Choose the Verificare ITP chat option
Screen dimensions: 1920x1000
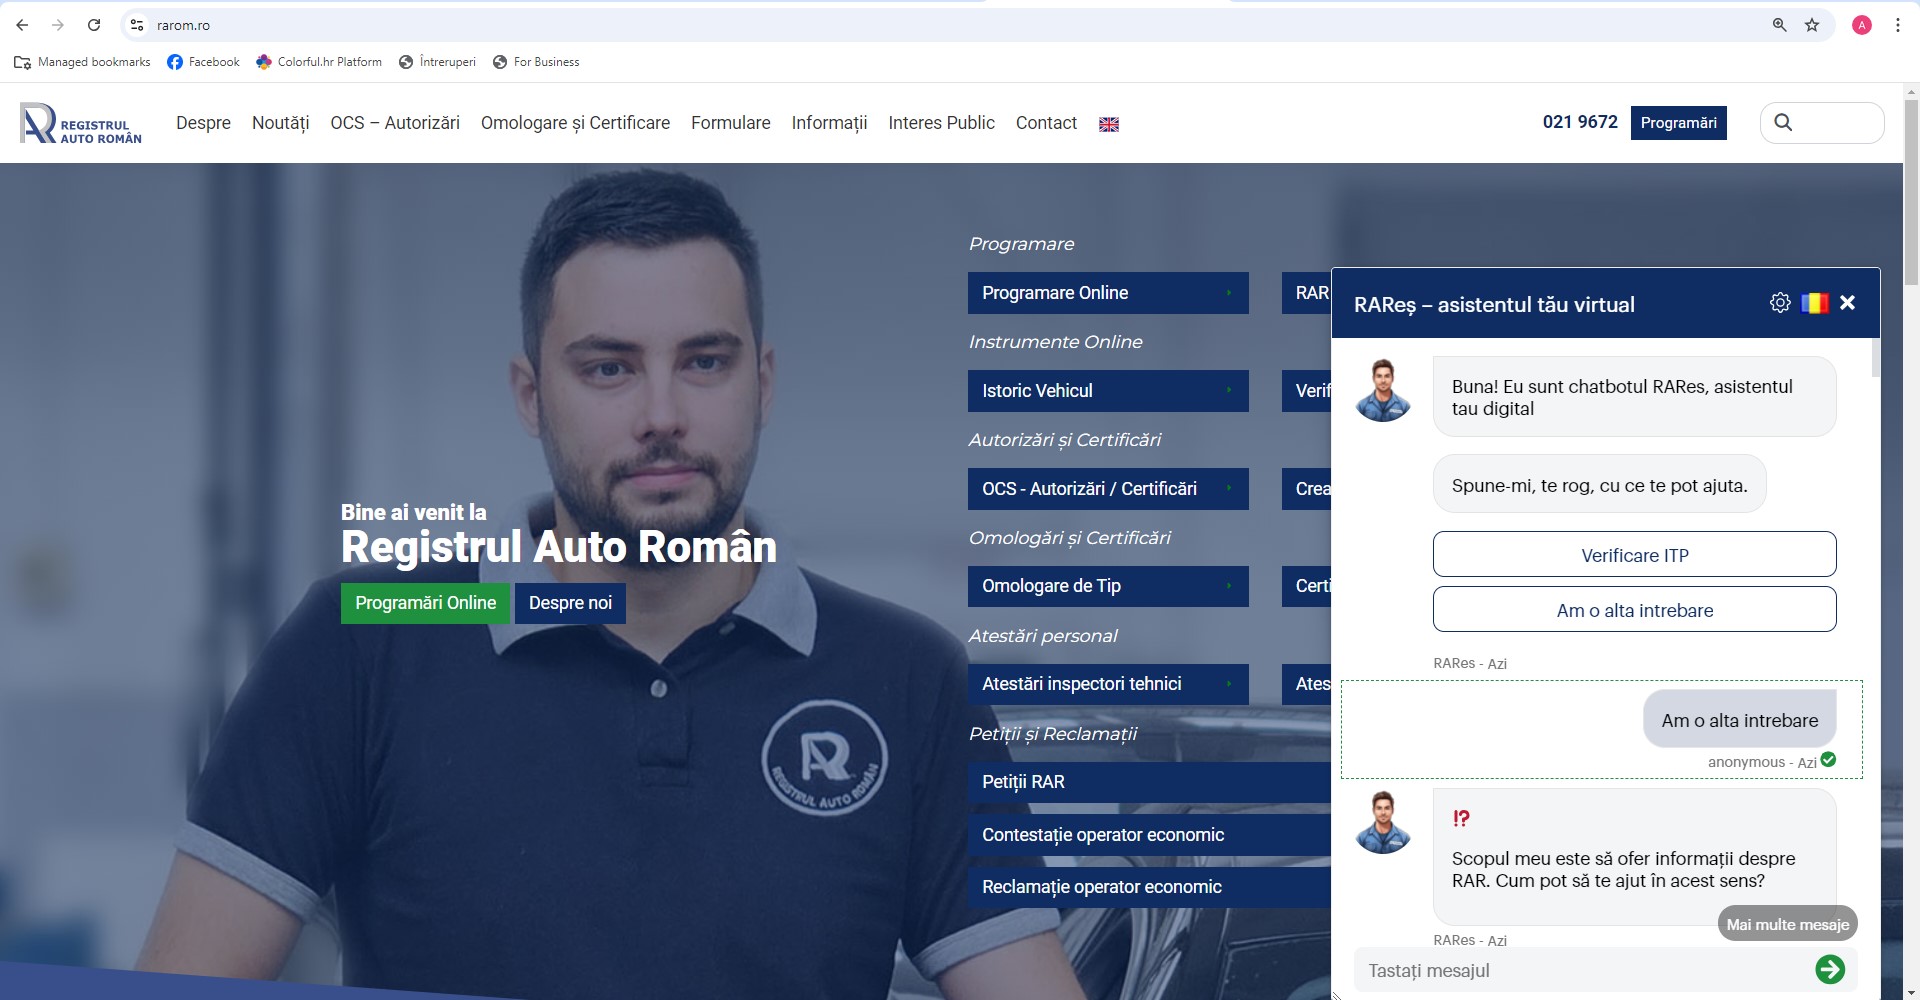[1634, 555]
